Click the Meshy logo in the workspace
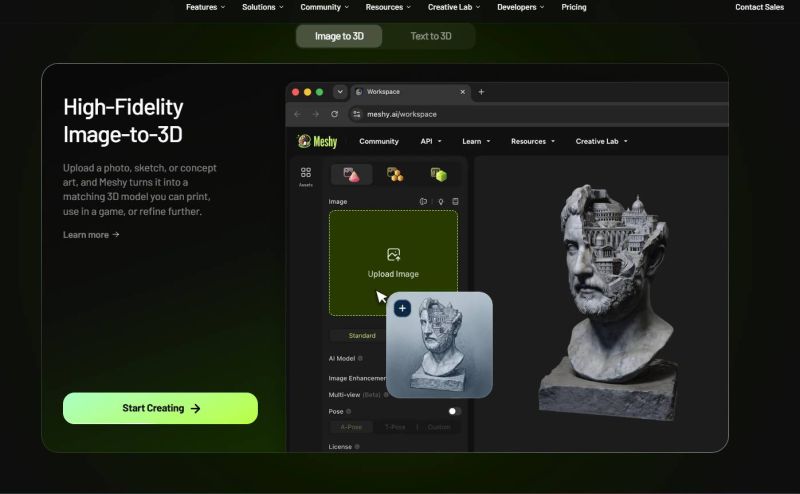The image size is (800, 494). tap(317, 141)
